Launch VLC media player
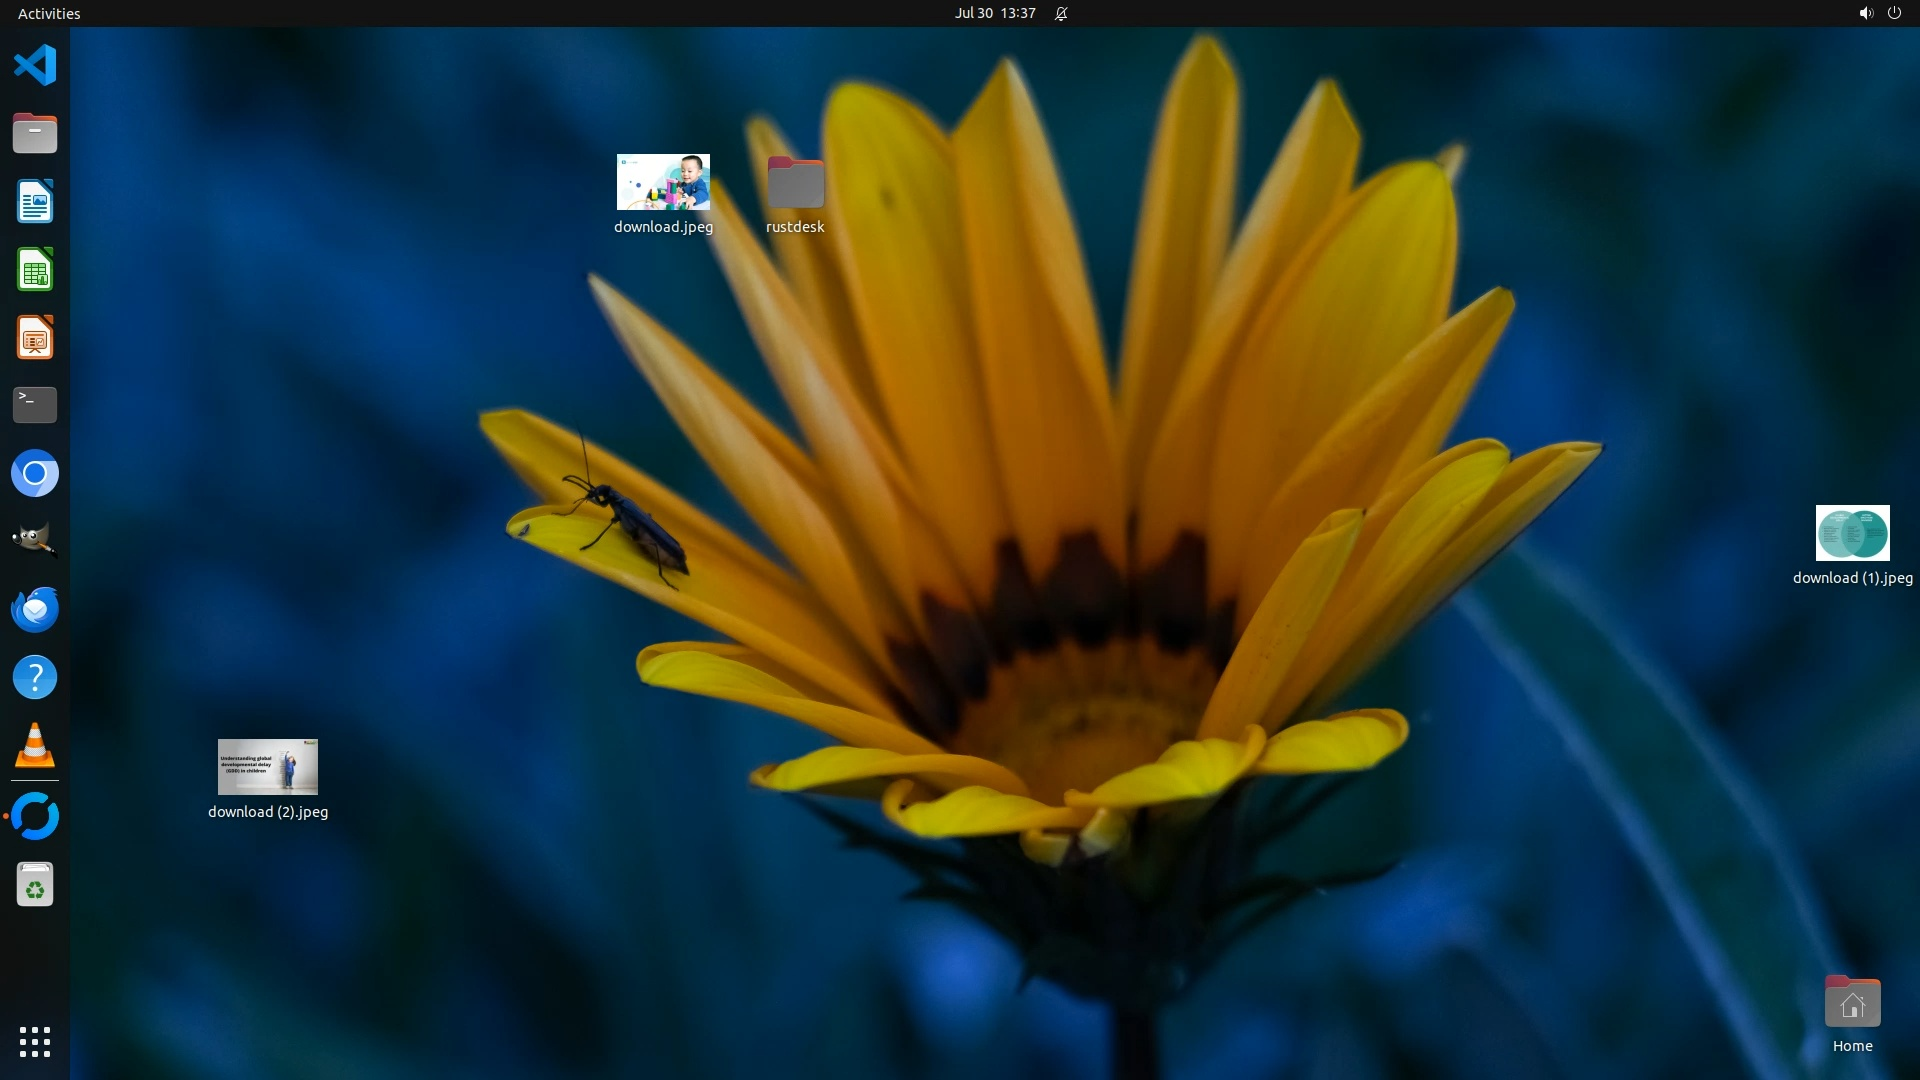This screenshot has width=1920, height=1080. tap(35, 746)
